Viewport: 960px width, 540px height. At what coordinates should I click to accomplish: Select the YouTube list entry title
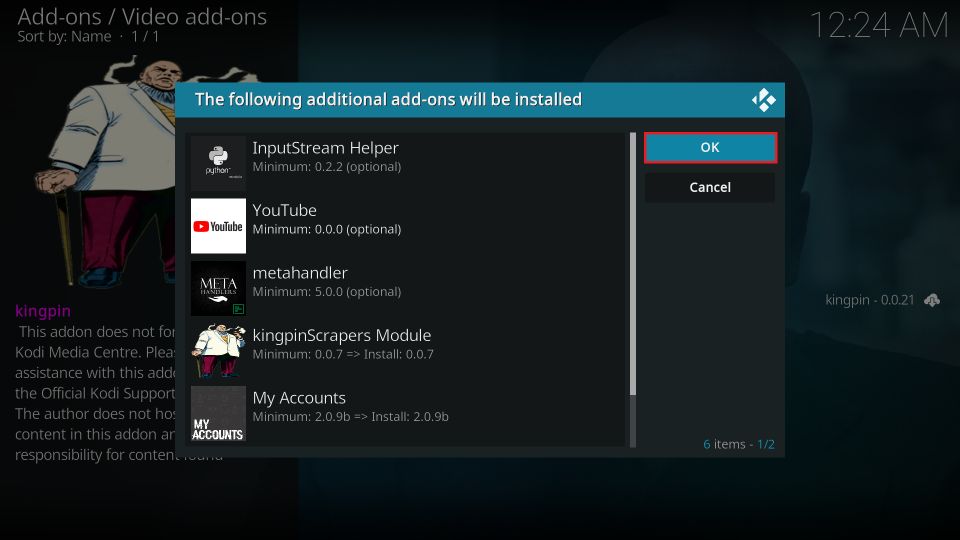click(x=285, y=210)
